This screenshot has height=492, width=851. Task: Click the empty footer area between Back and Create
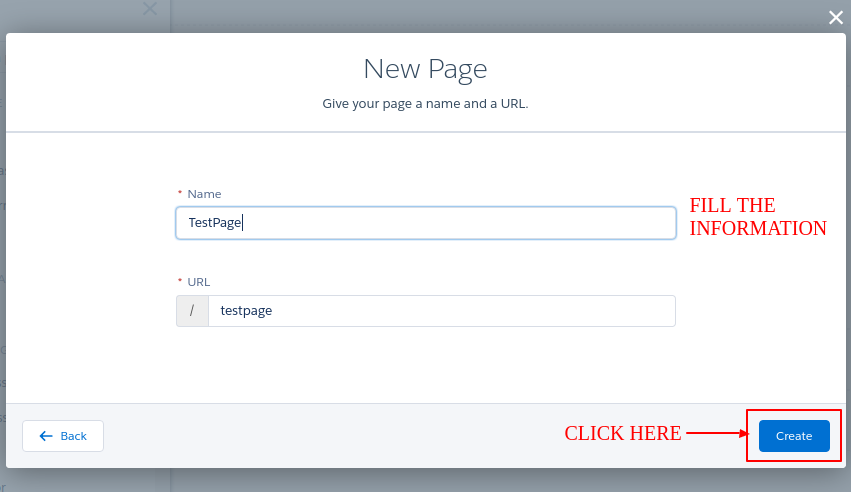coord(330,436)
